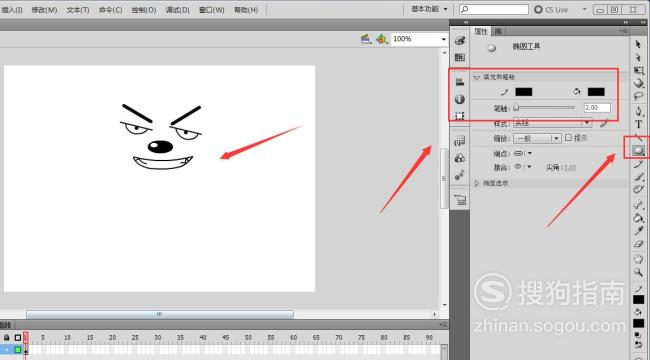The image size is (650, 360).
Task: Open the Align panel icon
Action: tap(460, 82)
